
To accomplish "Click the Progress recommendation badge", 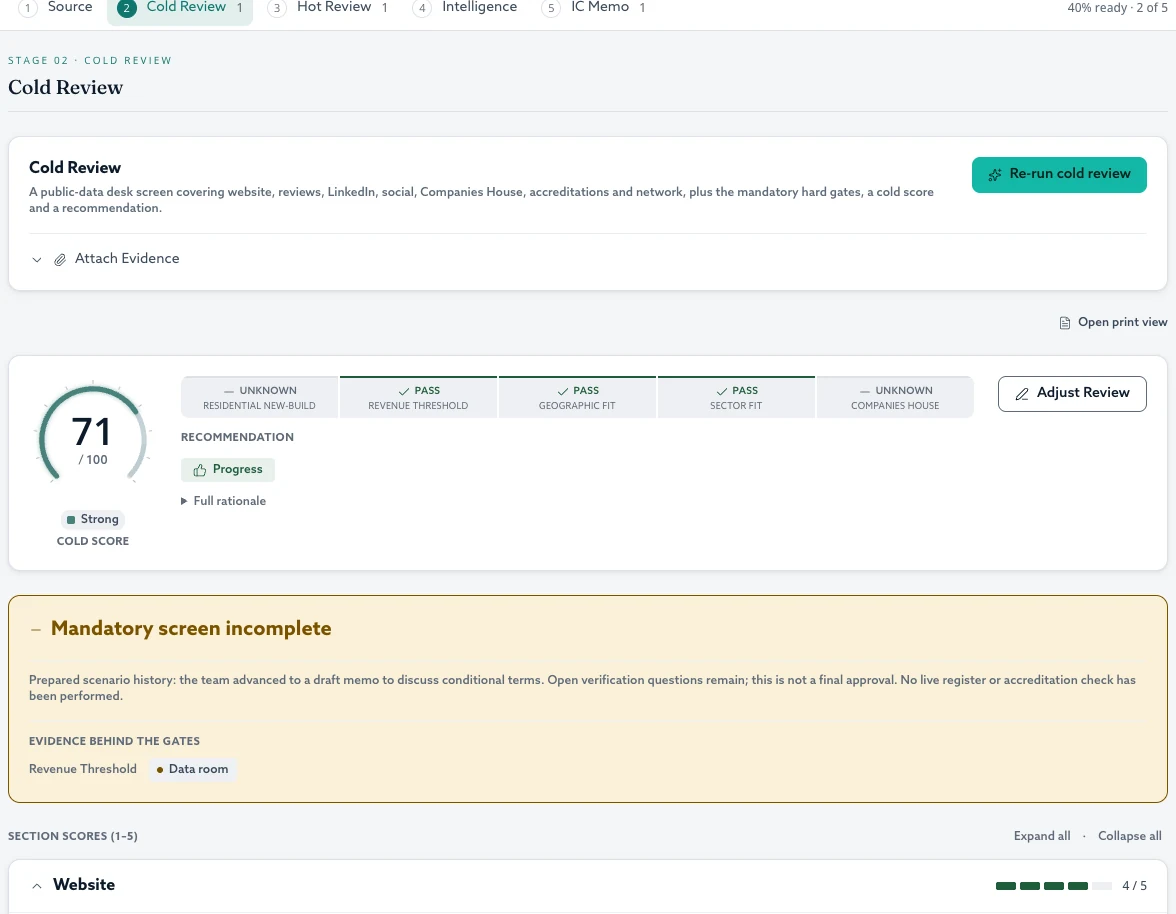I will click(x=228, y=470).
